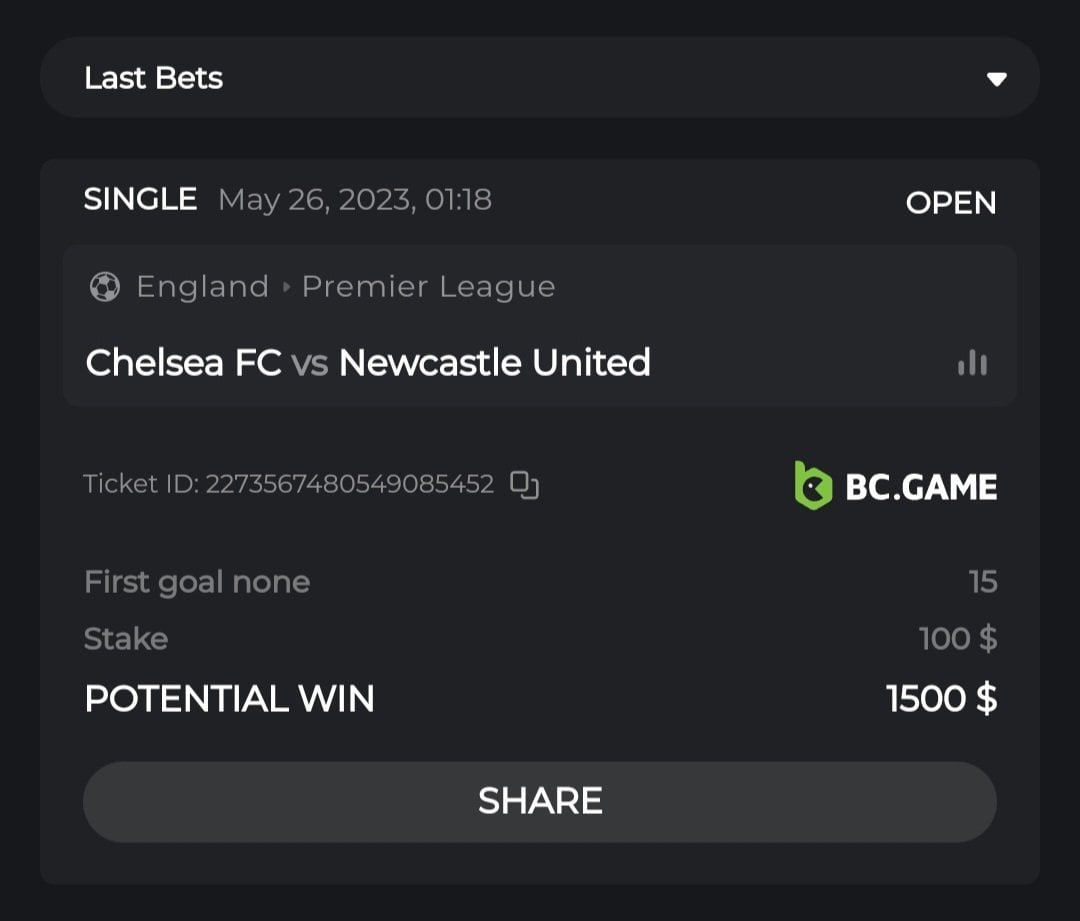Screen dimensions: 1080x921
Task: Open match statistics bar chart icon
Action: 972,363
